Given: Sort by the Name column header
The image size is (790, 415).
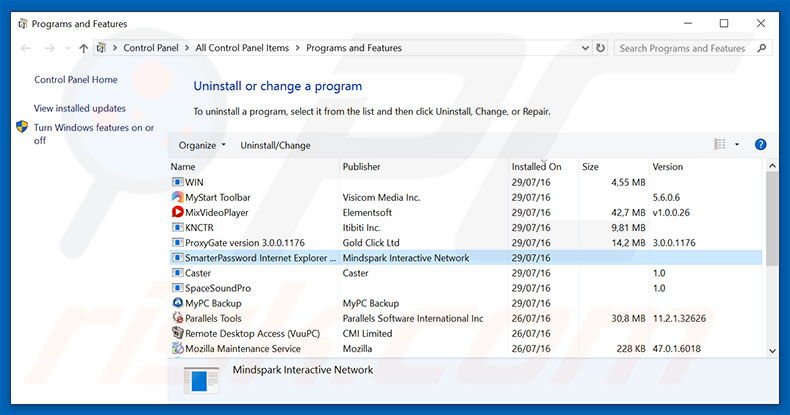Looking at the screenshot, I should [183, 167].
